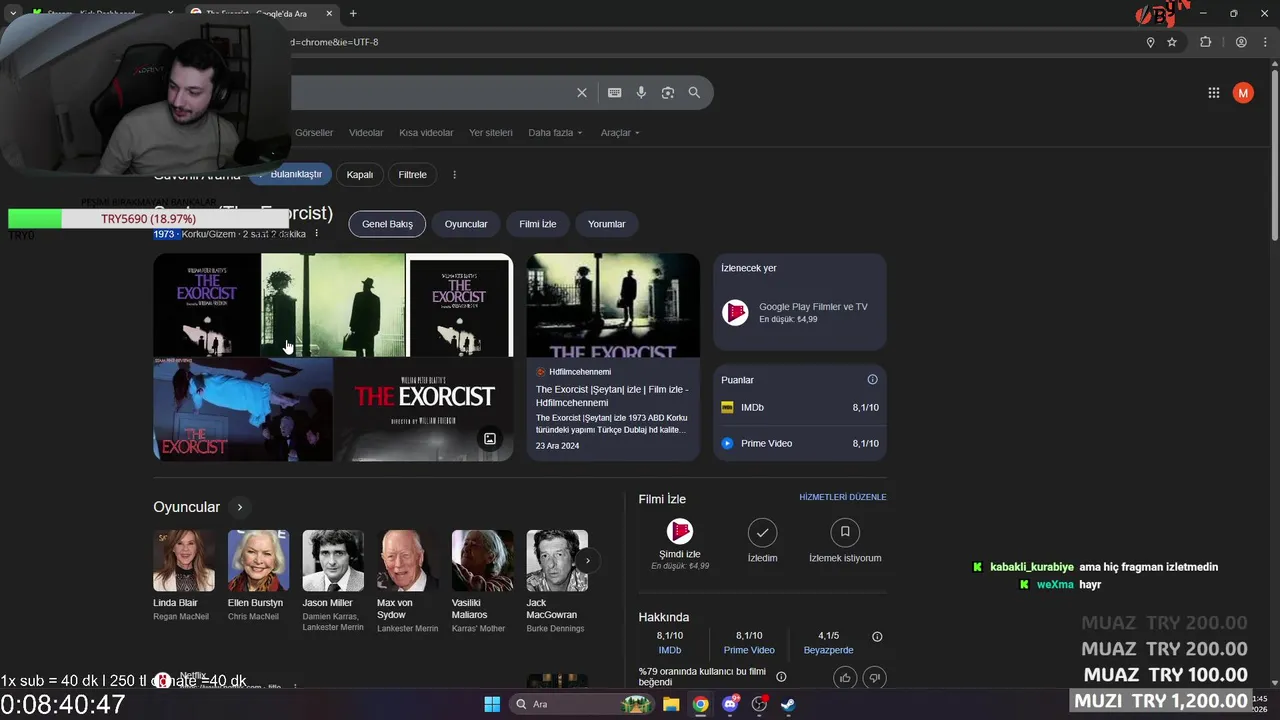Open info icon beside Beyazperde rating
The width and height of the screenshot is (1280, 720).
point(877,637)
